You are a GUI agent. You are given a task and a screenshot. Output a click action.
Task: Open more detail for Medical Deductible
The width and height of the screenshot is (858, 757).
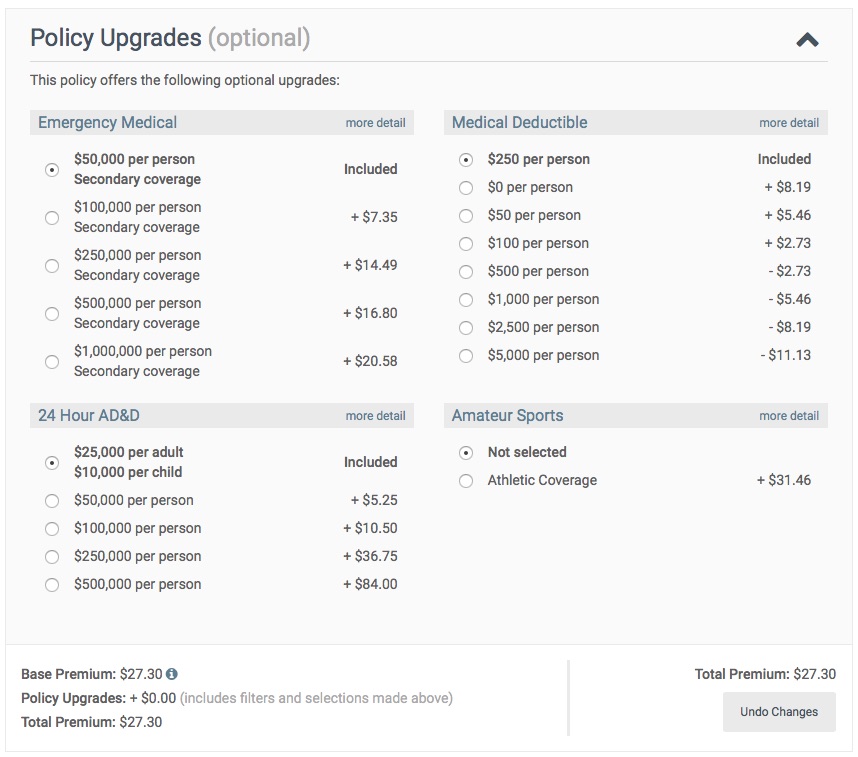pyautogui.click(x=789, y=123)
